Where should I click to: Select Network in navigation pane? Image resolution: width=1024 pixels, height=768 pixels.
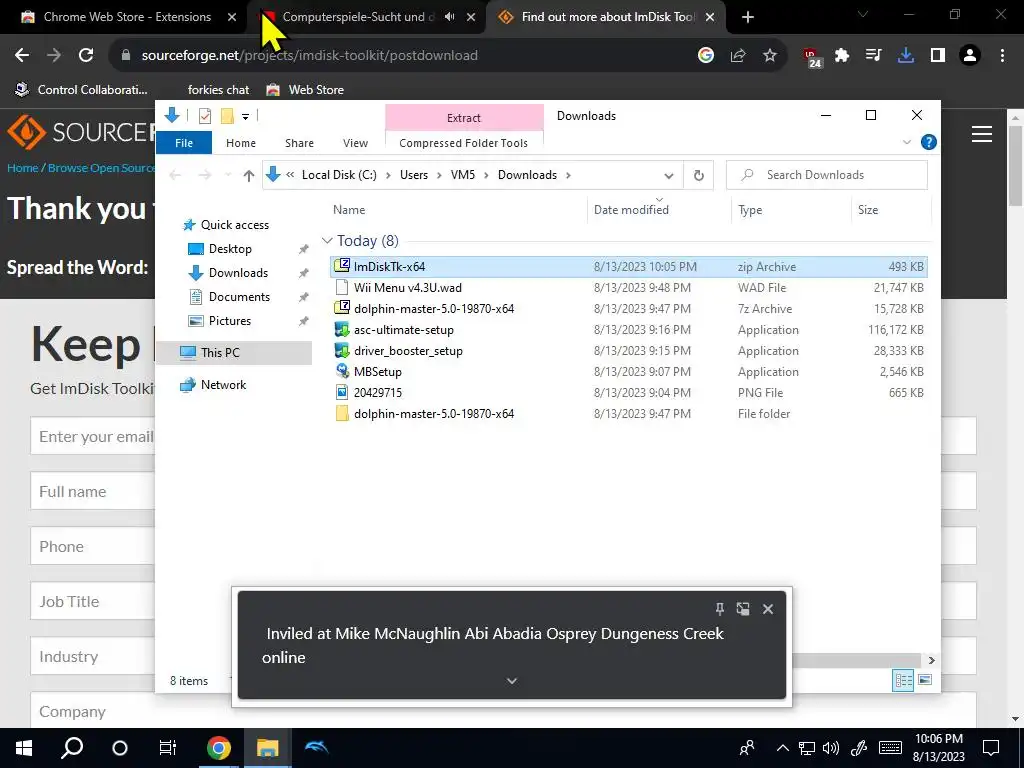[223, 385]
